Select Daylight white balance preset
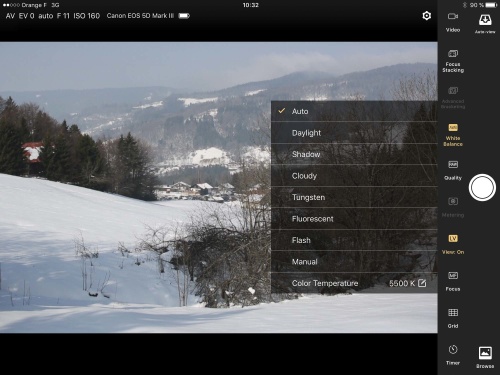 tap(354, 133)
